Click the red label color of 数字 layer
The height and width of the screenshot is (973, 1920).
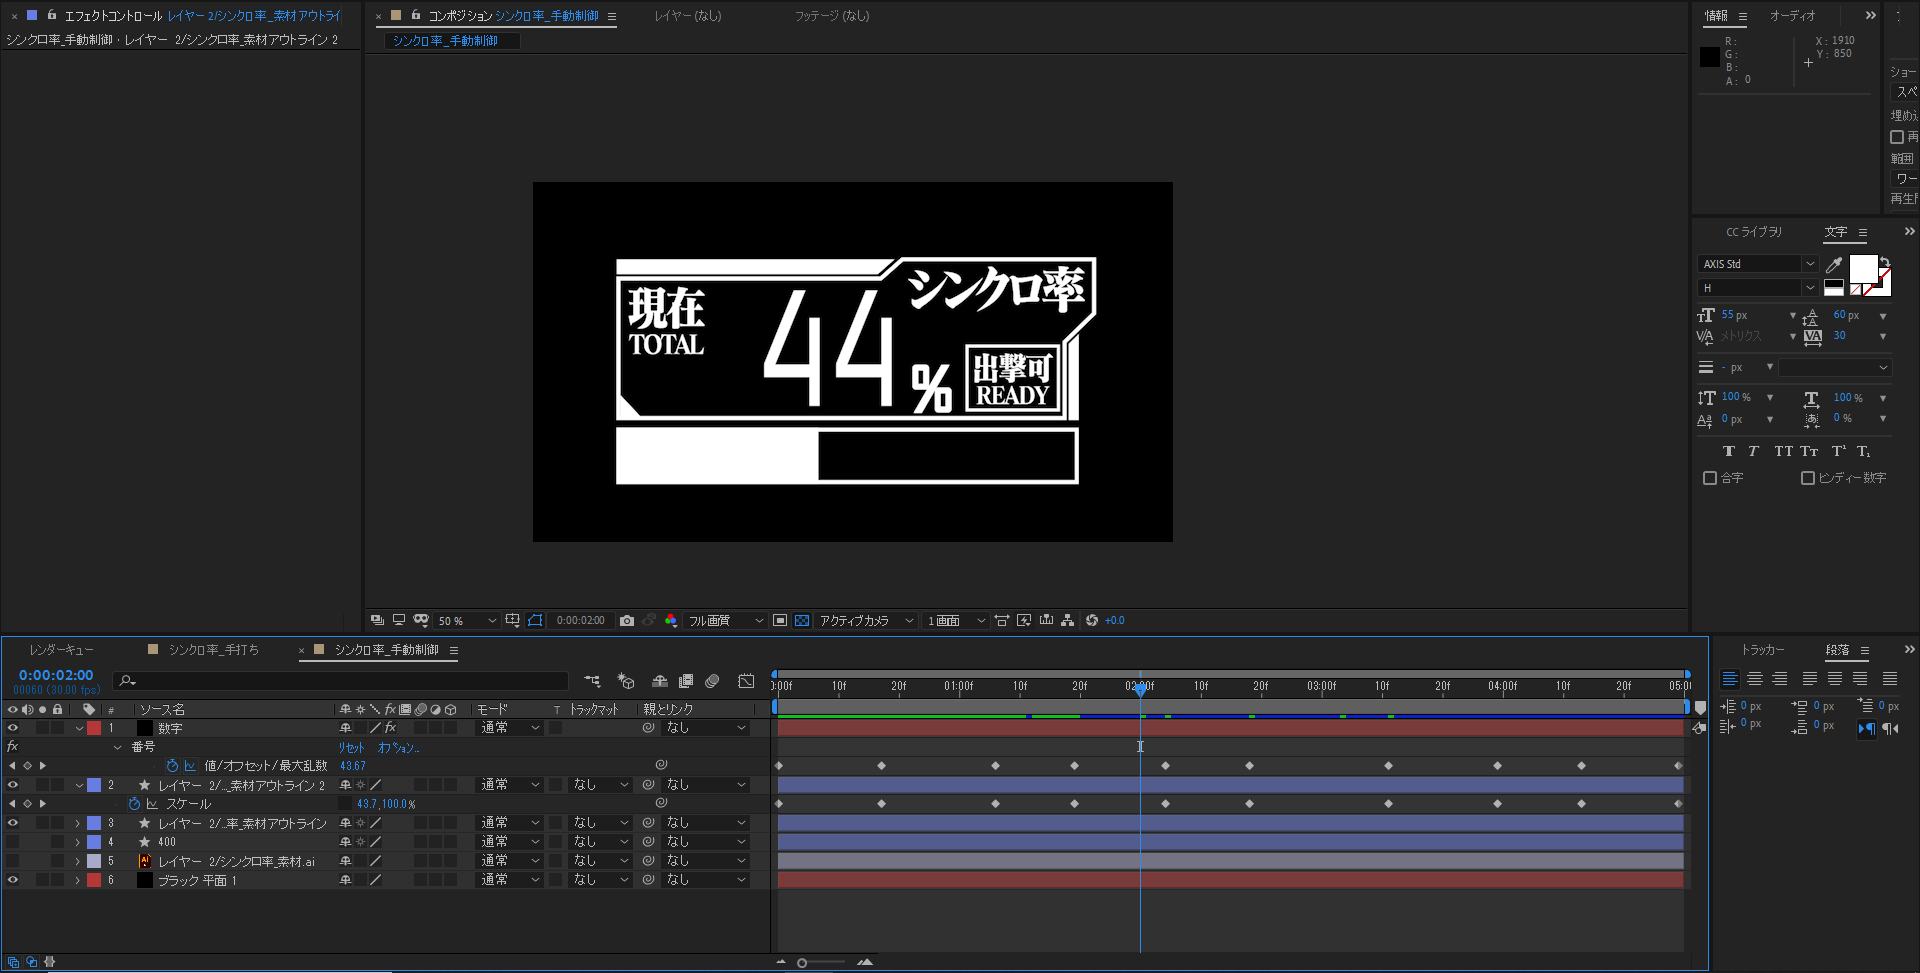94,728
